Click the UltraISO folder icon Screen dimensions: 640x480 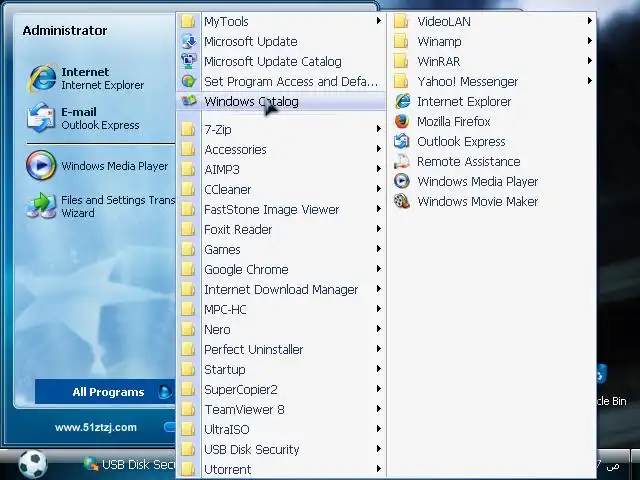coord(188,429)
